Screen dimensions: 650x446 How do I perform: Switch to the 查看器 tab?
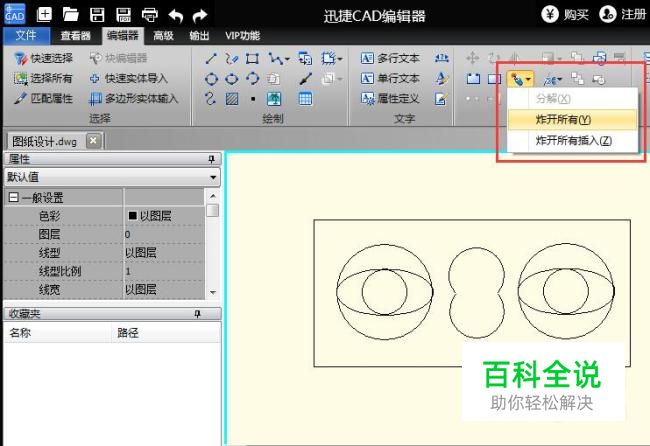click(75, 36)
